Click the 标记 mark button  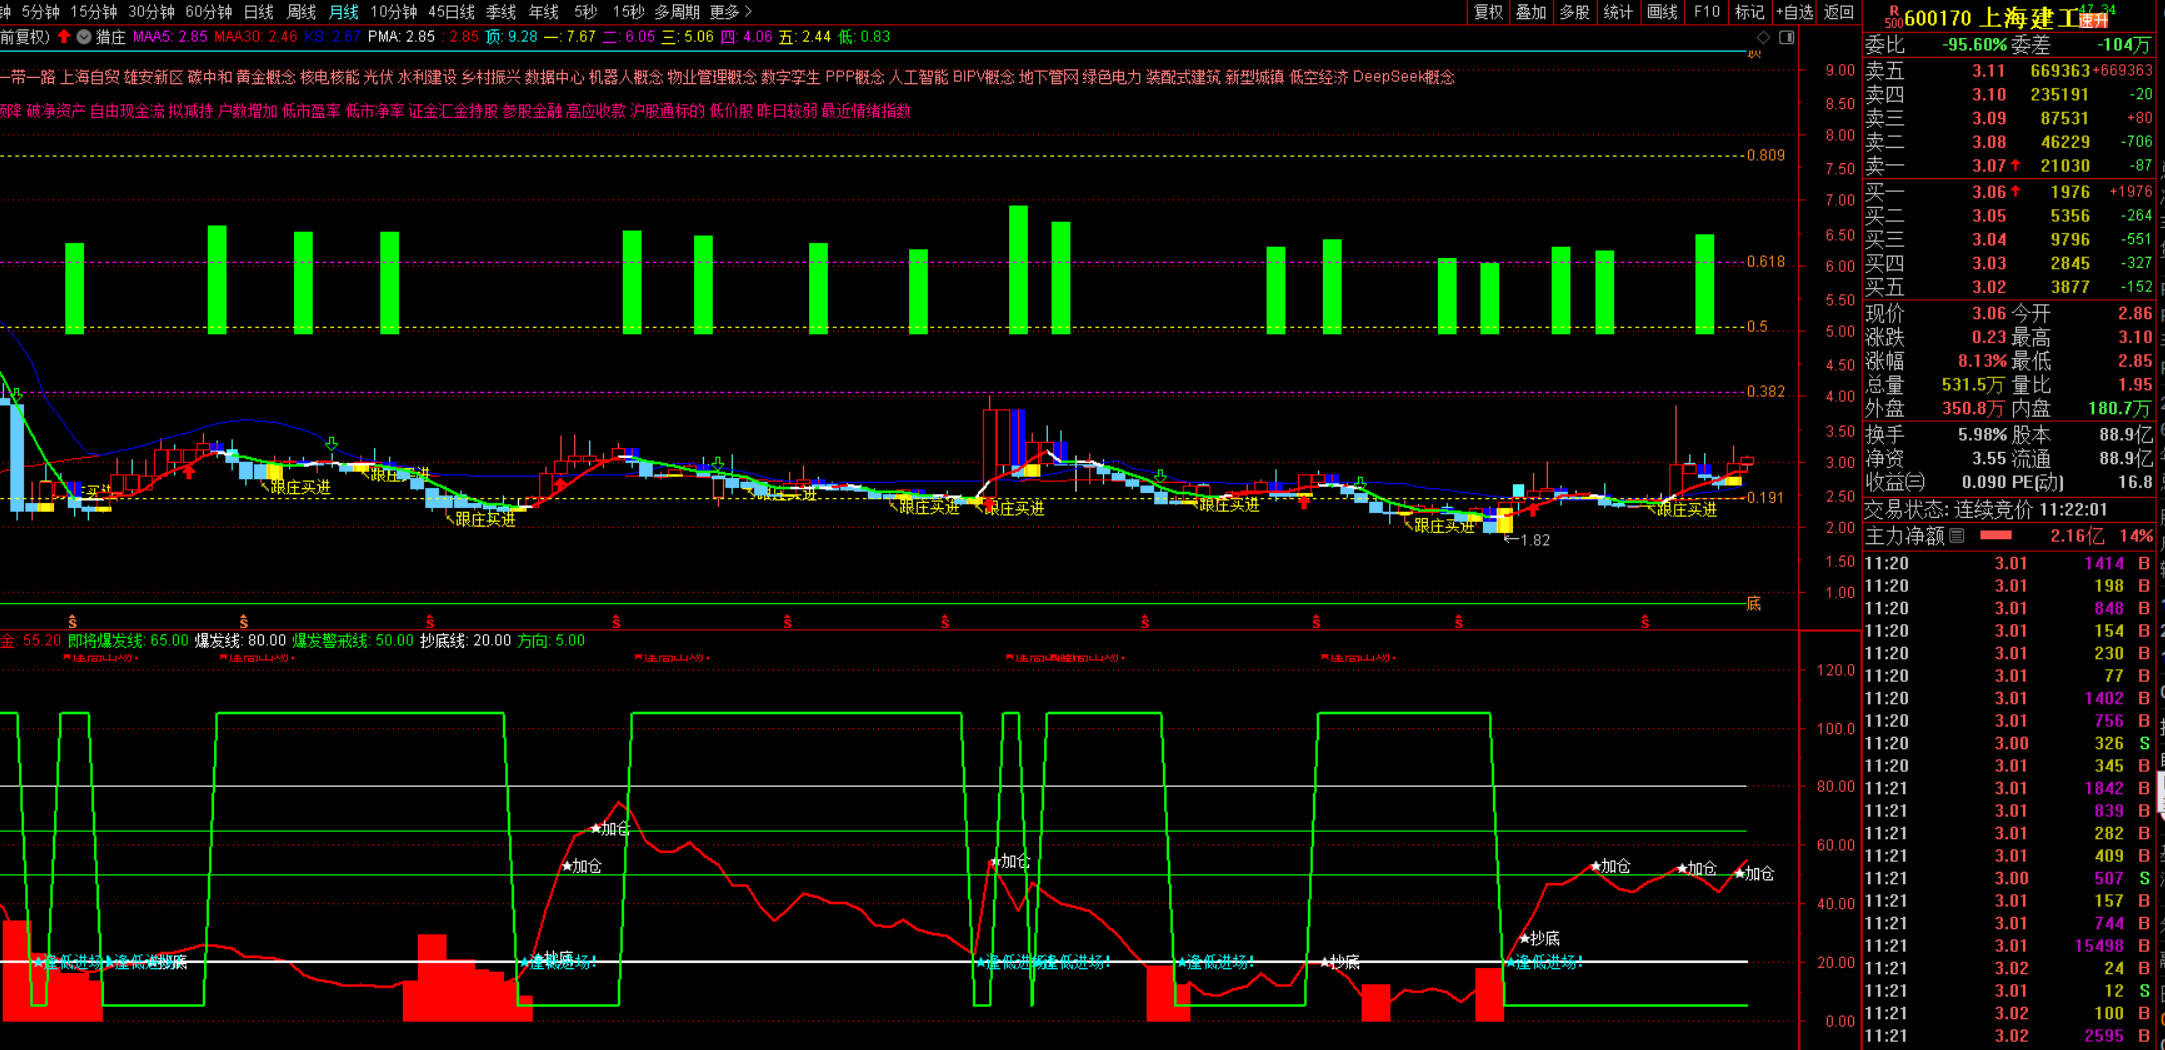(1749, 12)
